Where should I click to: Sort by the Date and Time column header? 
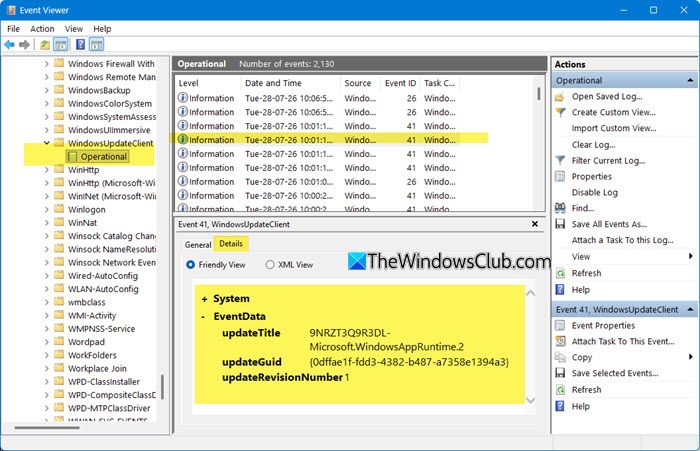(x=290, y=83)
